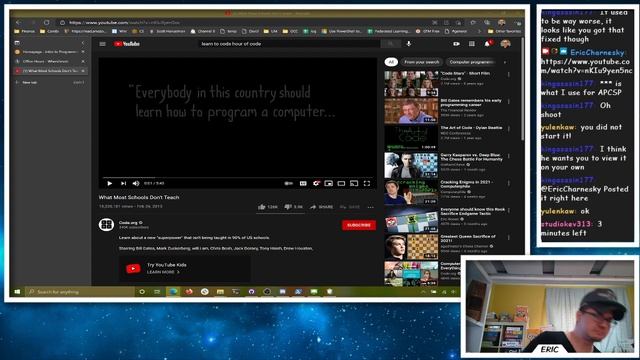Image resolution: width=640 pixels, height=360 pixels.
Task: Open YouTube account avatar menu
Action: coord(505,44)
